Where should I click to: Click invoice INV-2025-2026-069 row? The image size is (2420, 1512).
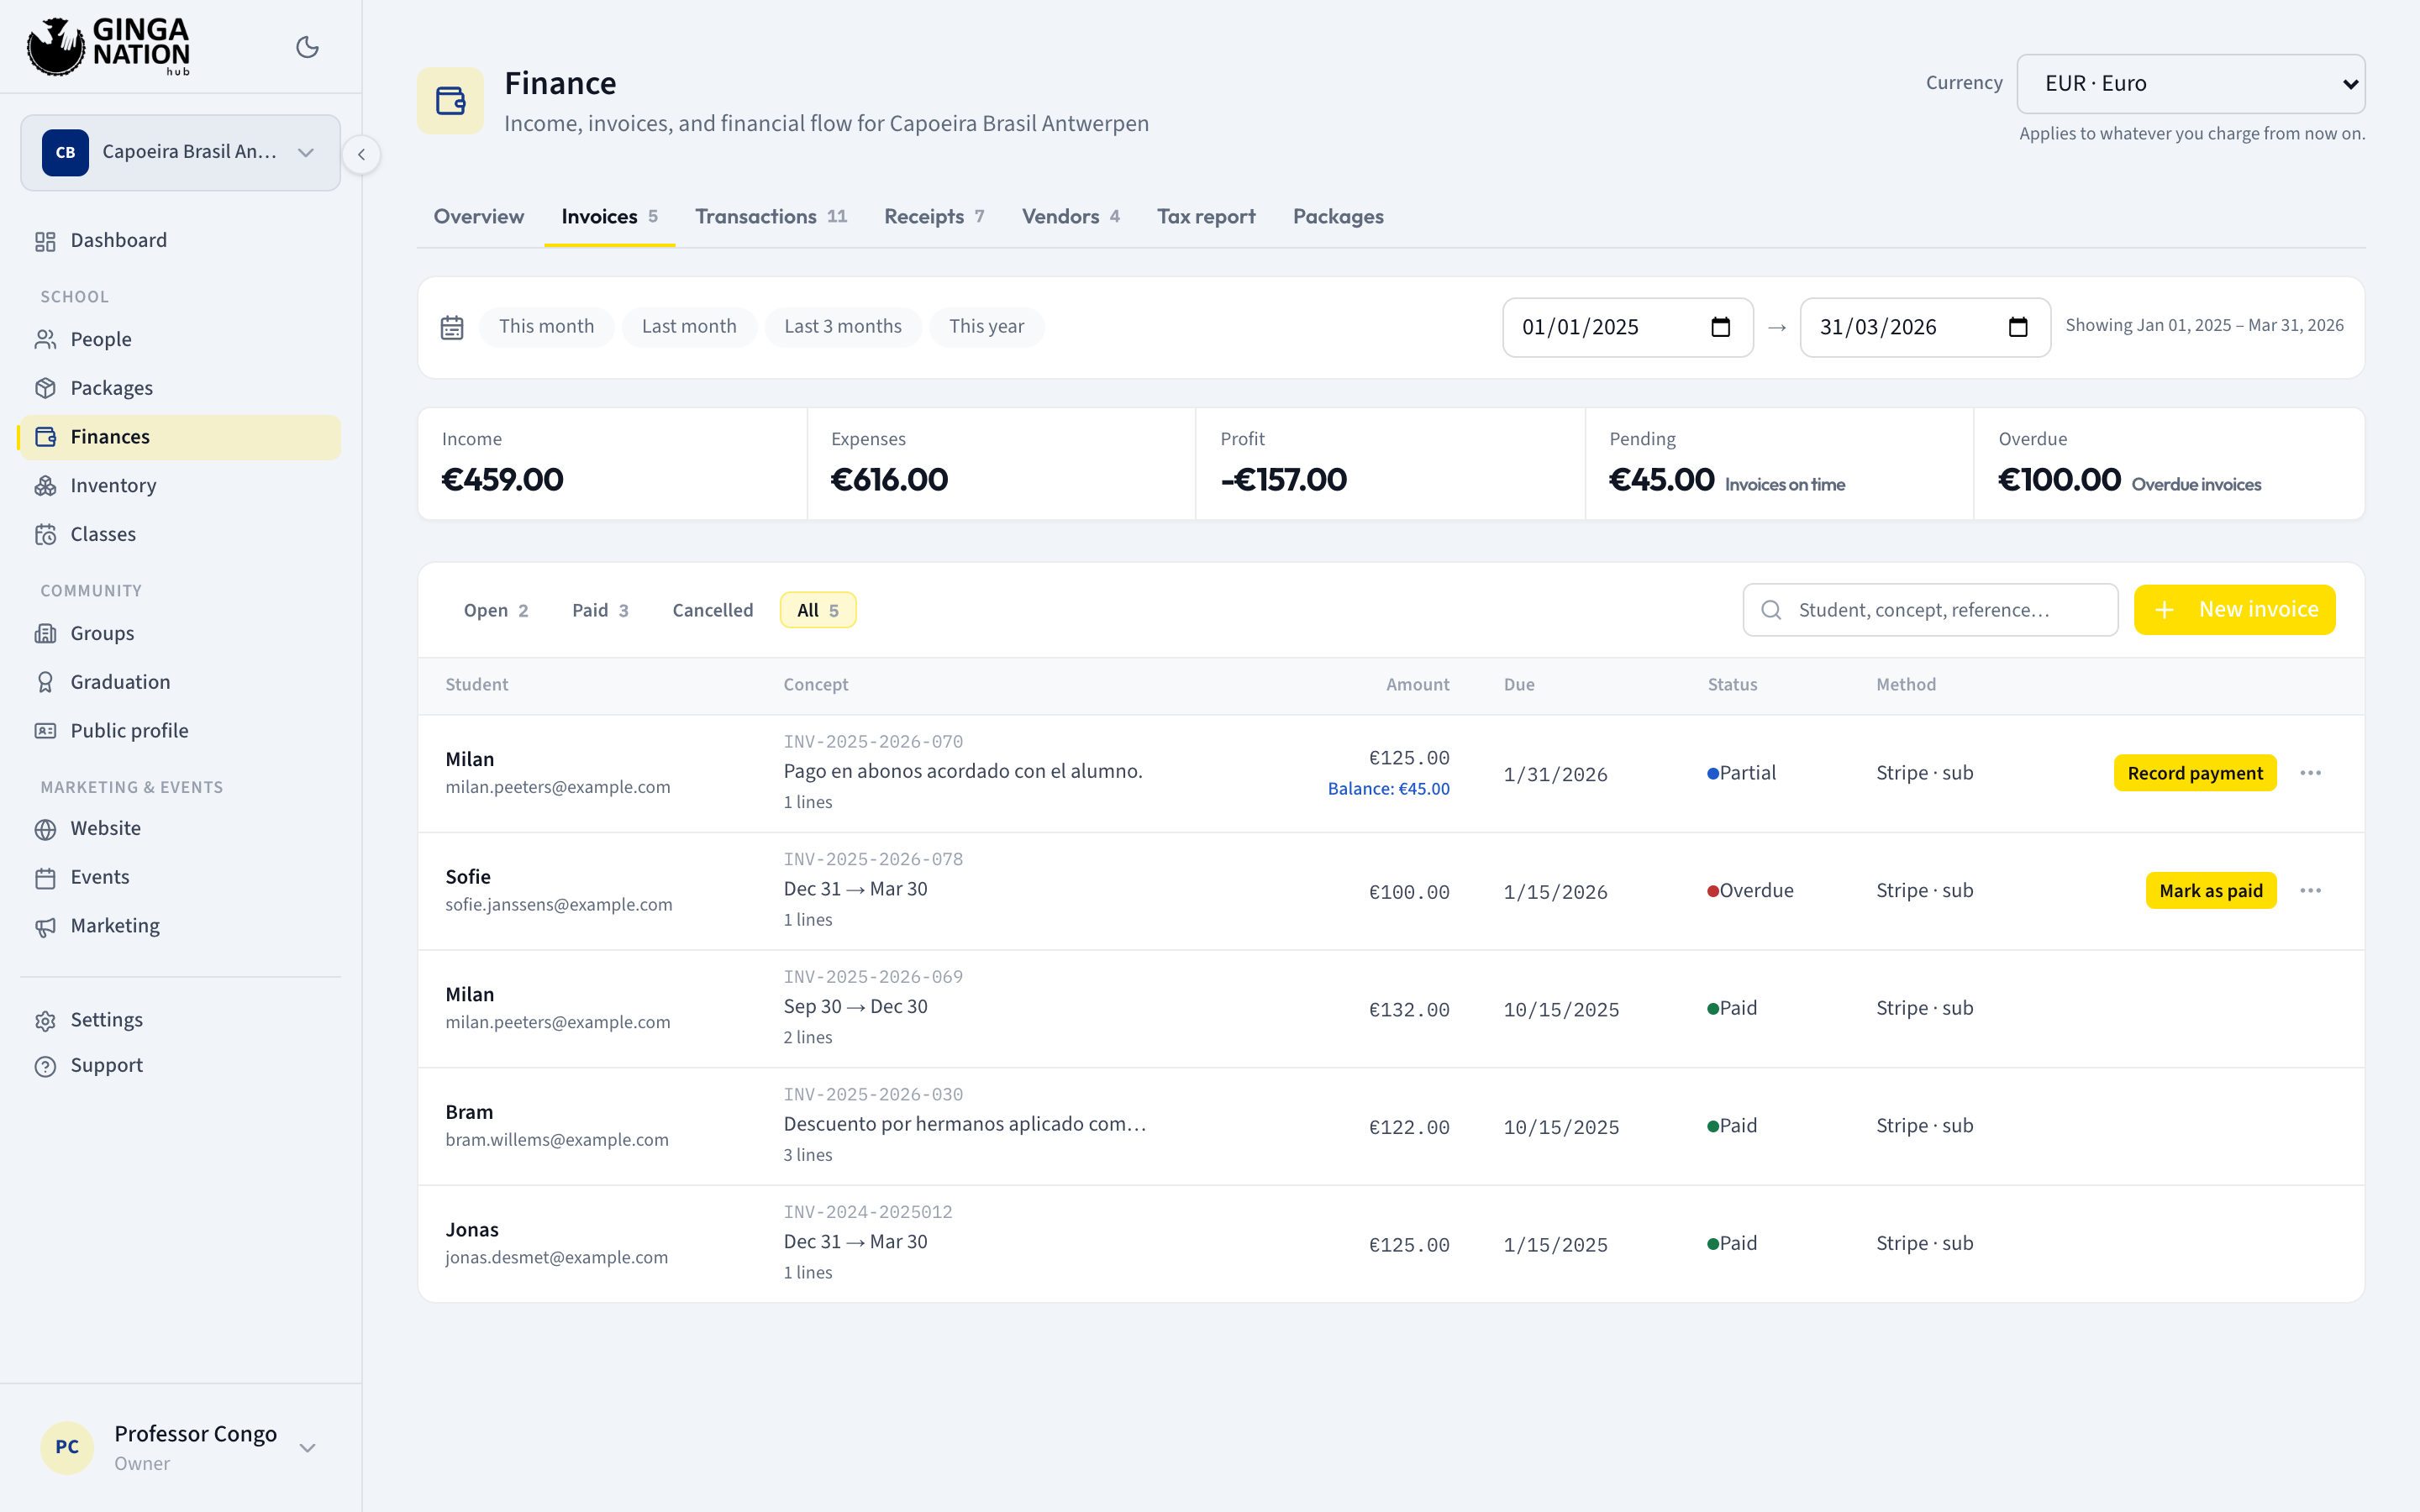(1391, 1008)
